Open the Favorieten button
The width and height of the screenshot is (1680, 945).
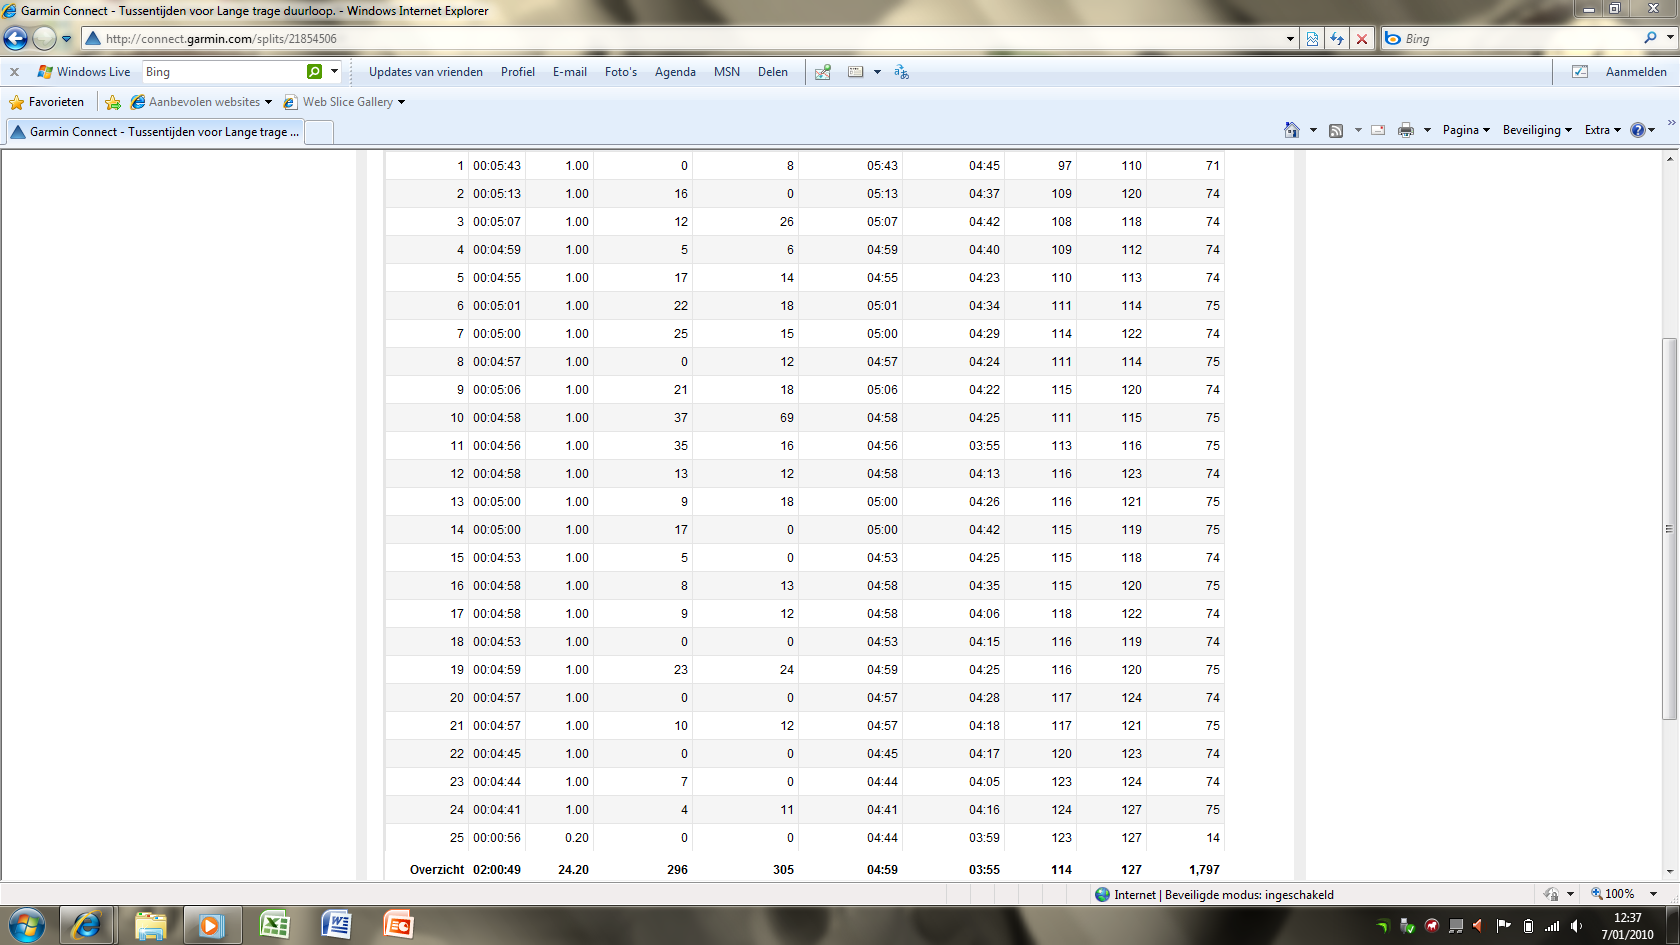47,102
